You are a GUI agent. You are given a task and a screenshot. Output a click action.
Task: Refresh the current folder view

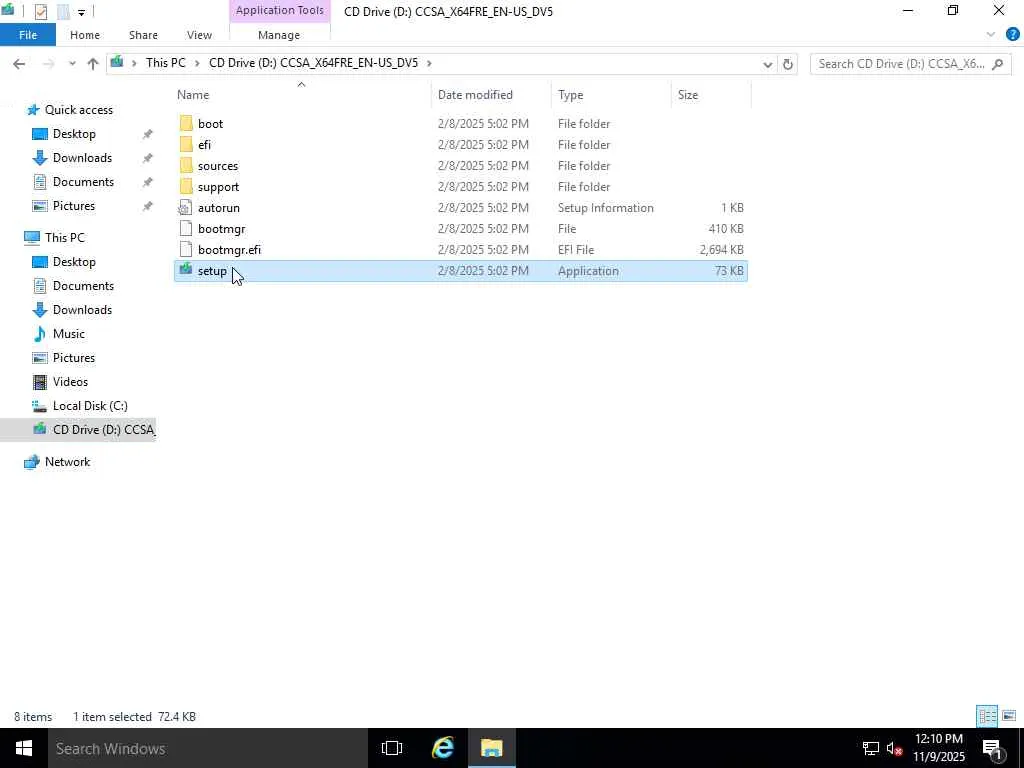click(x=788, y=64)
